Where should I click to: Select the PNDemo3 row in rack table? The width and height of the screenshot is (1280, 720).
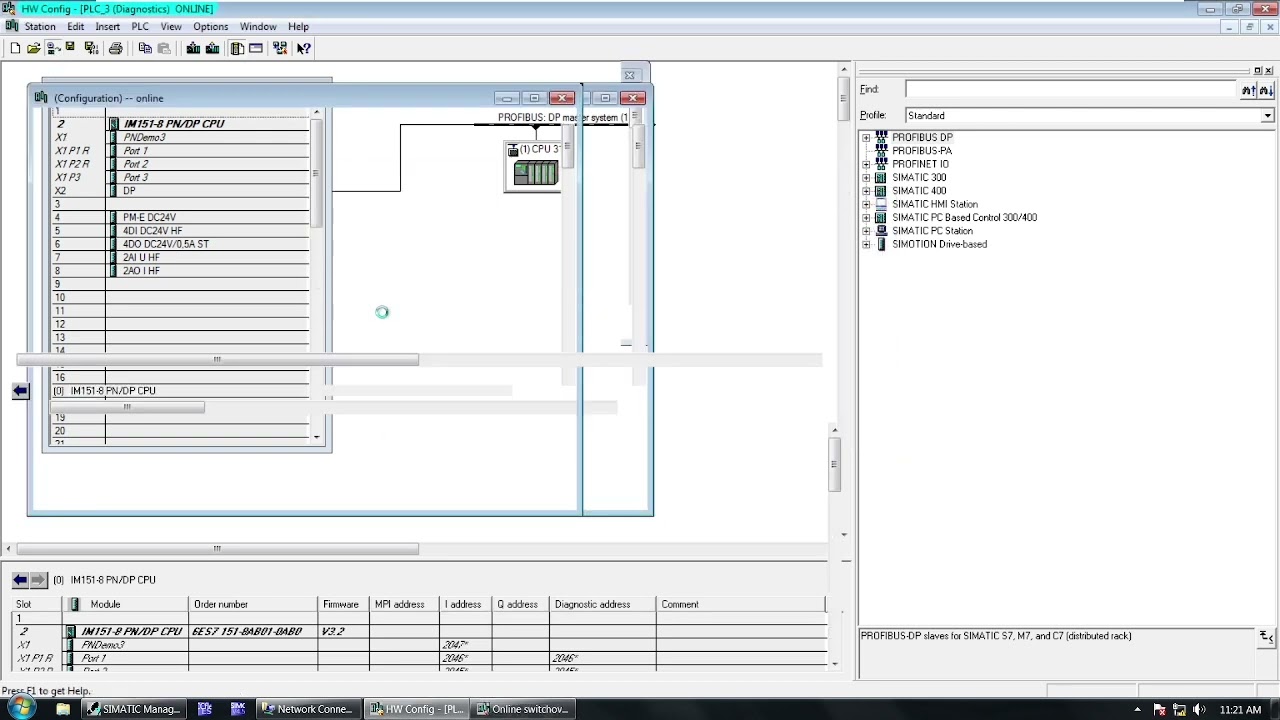(x=181, y=137)
